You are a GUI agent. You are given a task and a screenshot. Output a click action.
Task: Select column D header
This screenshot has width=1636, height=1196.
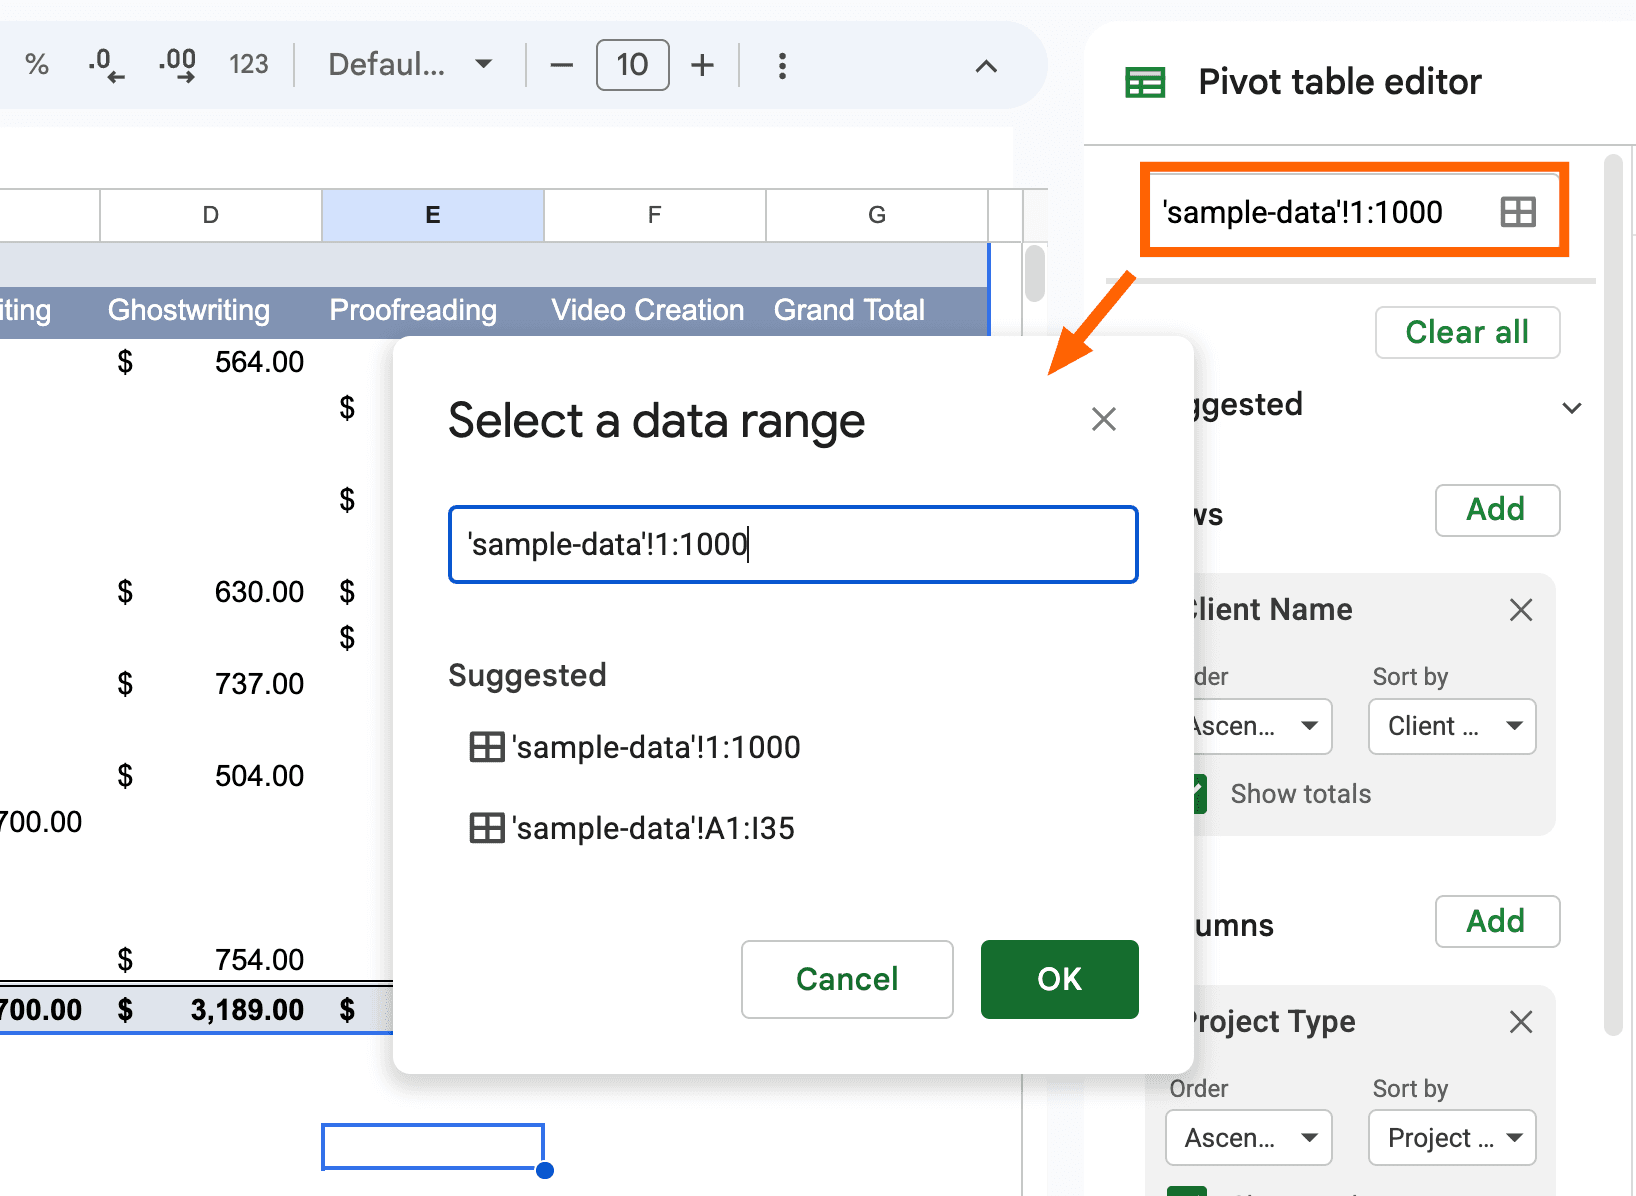click(211, 215)
